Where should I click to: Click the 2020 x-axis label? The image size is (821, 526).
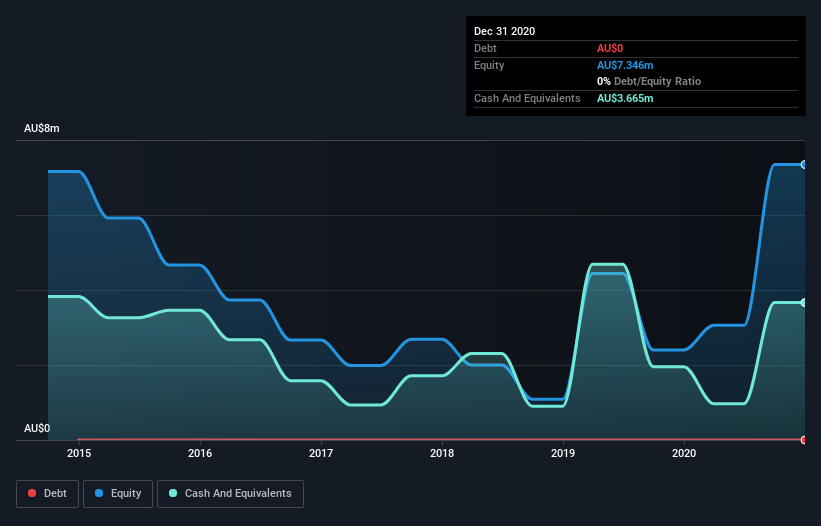coord(684,453)
